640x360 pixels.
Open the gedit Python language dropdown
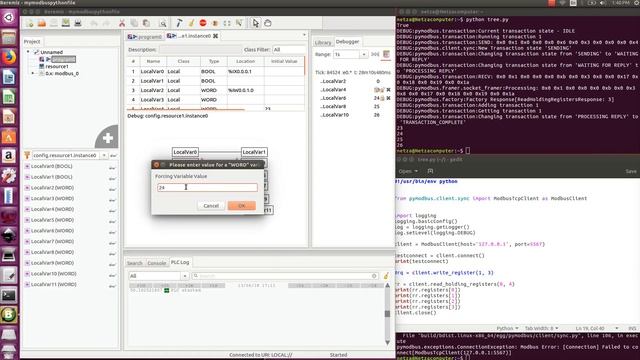507,328
